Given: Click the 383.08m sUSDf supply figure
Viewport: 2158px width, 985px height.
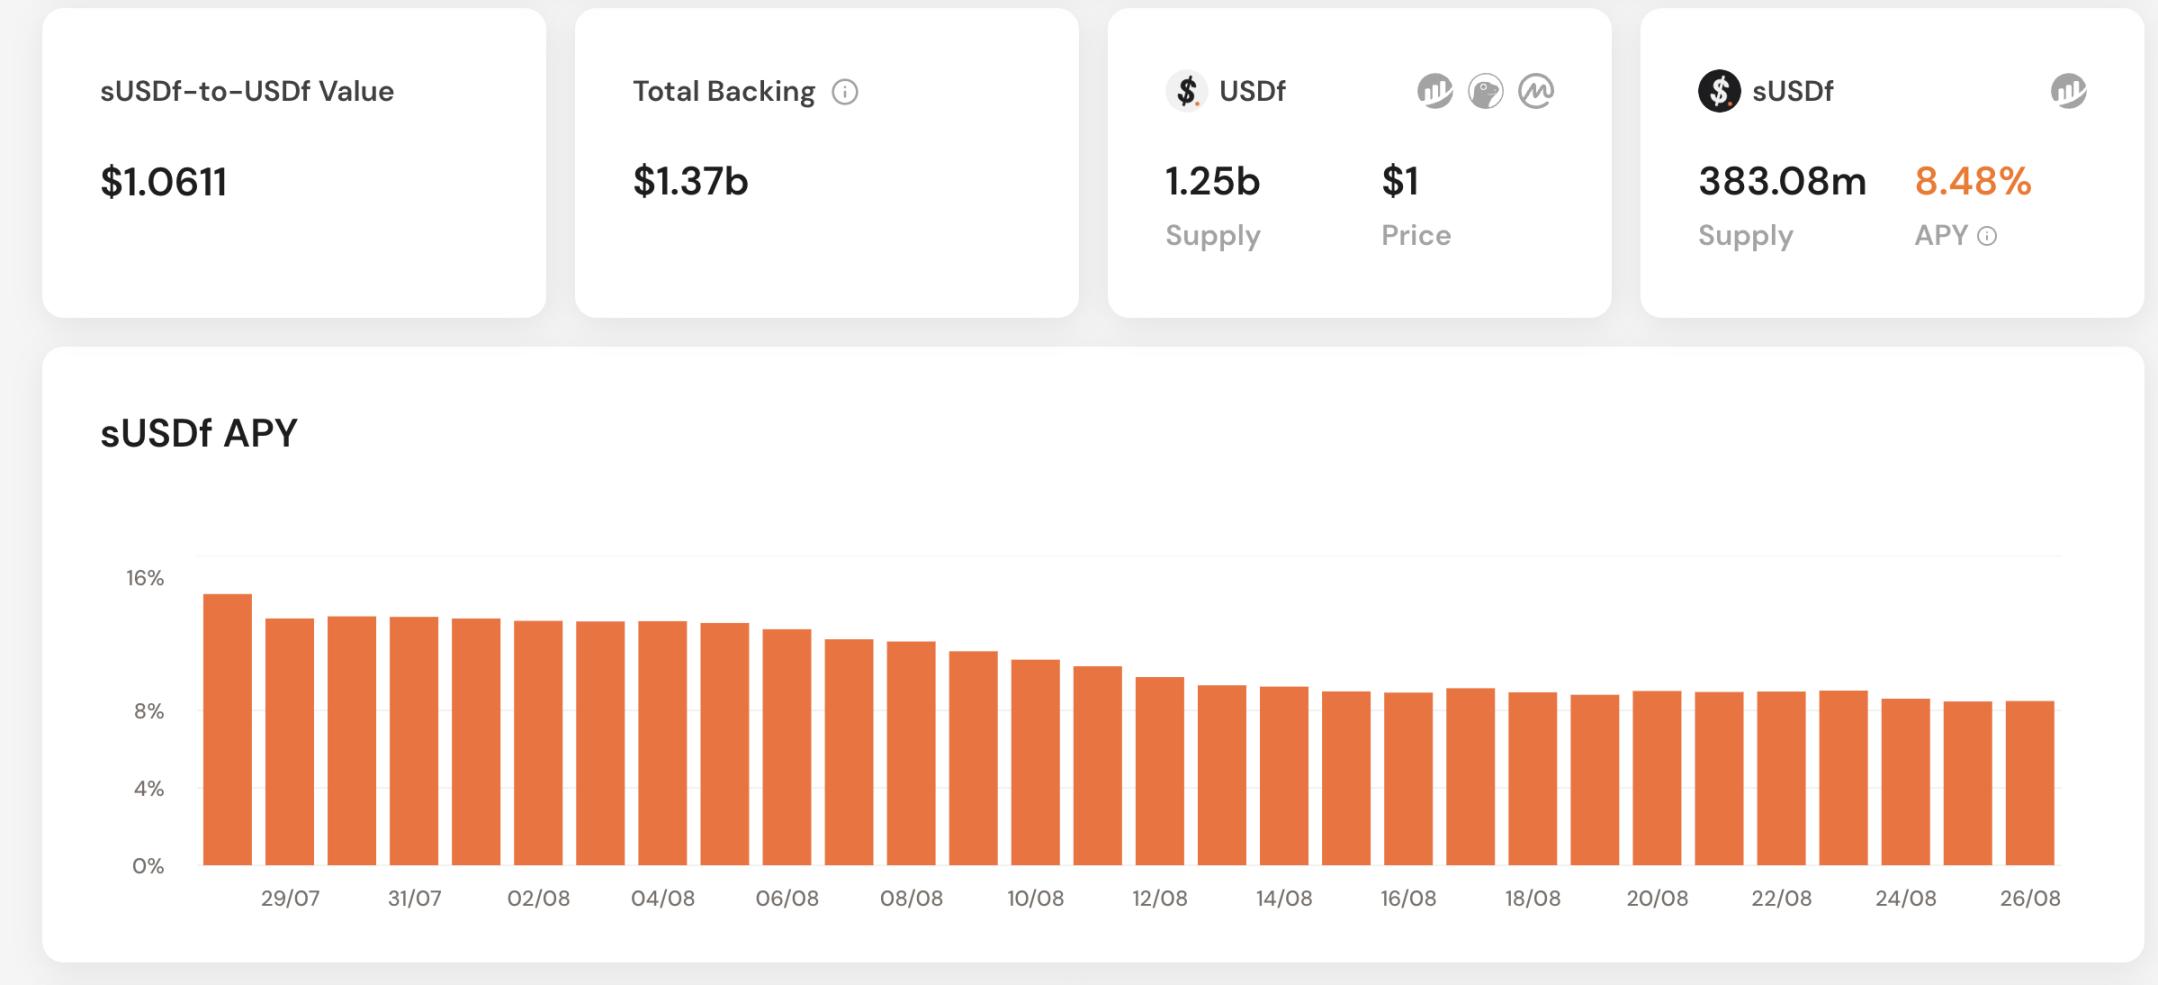Looking at the screenshot, I should pyautogui.click(x=1781, y=181).
